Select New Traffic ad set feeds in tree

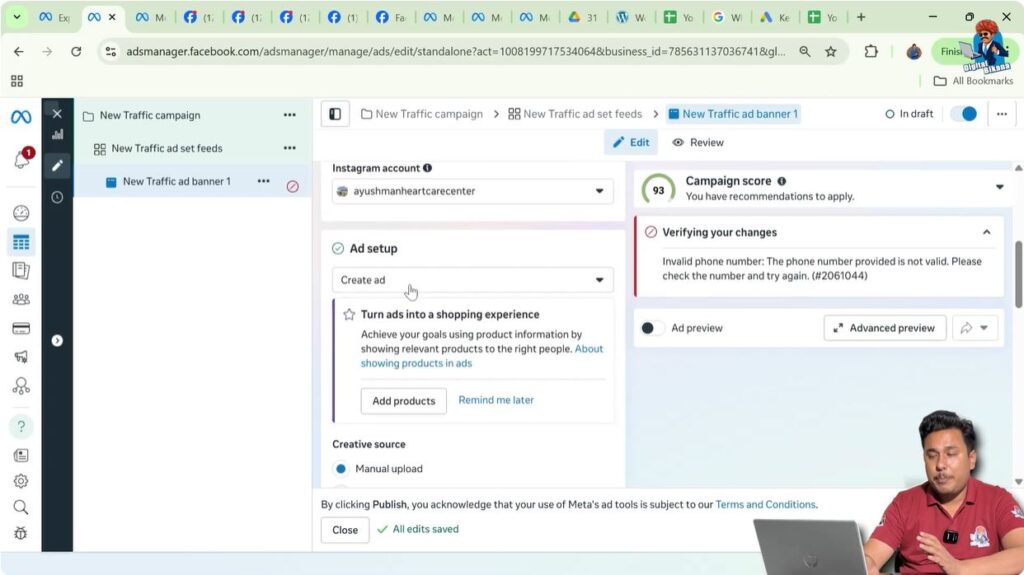pos(167,148)
